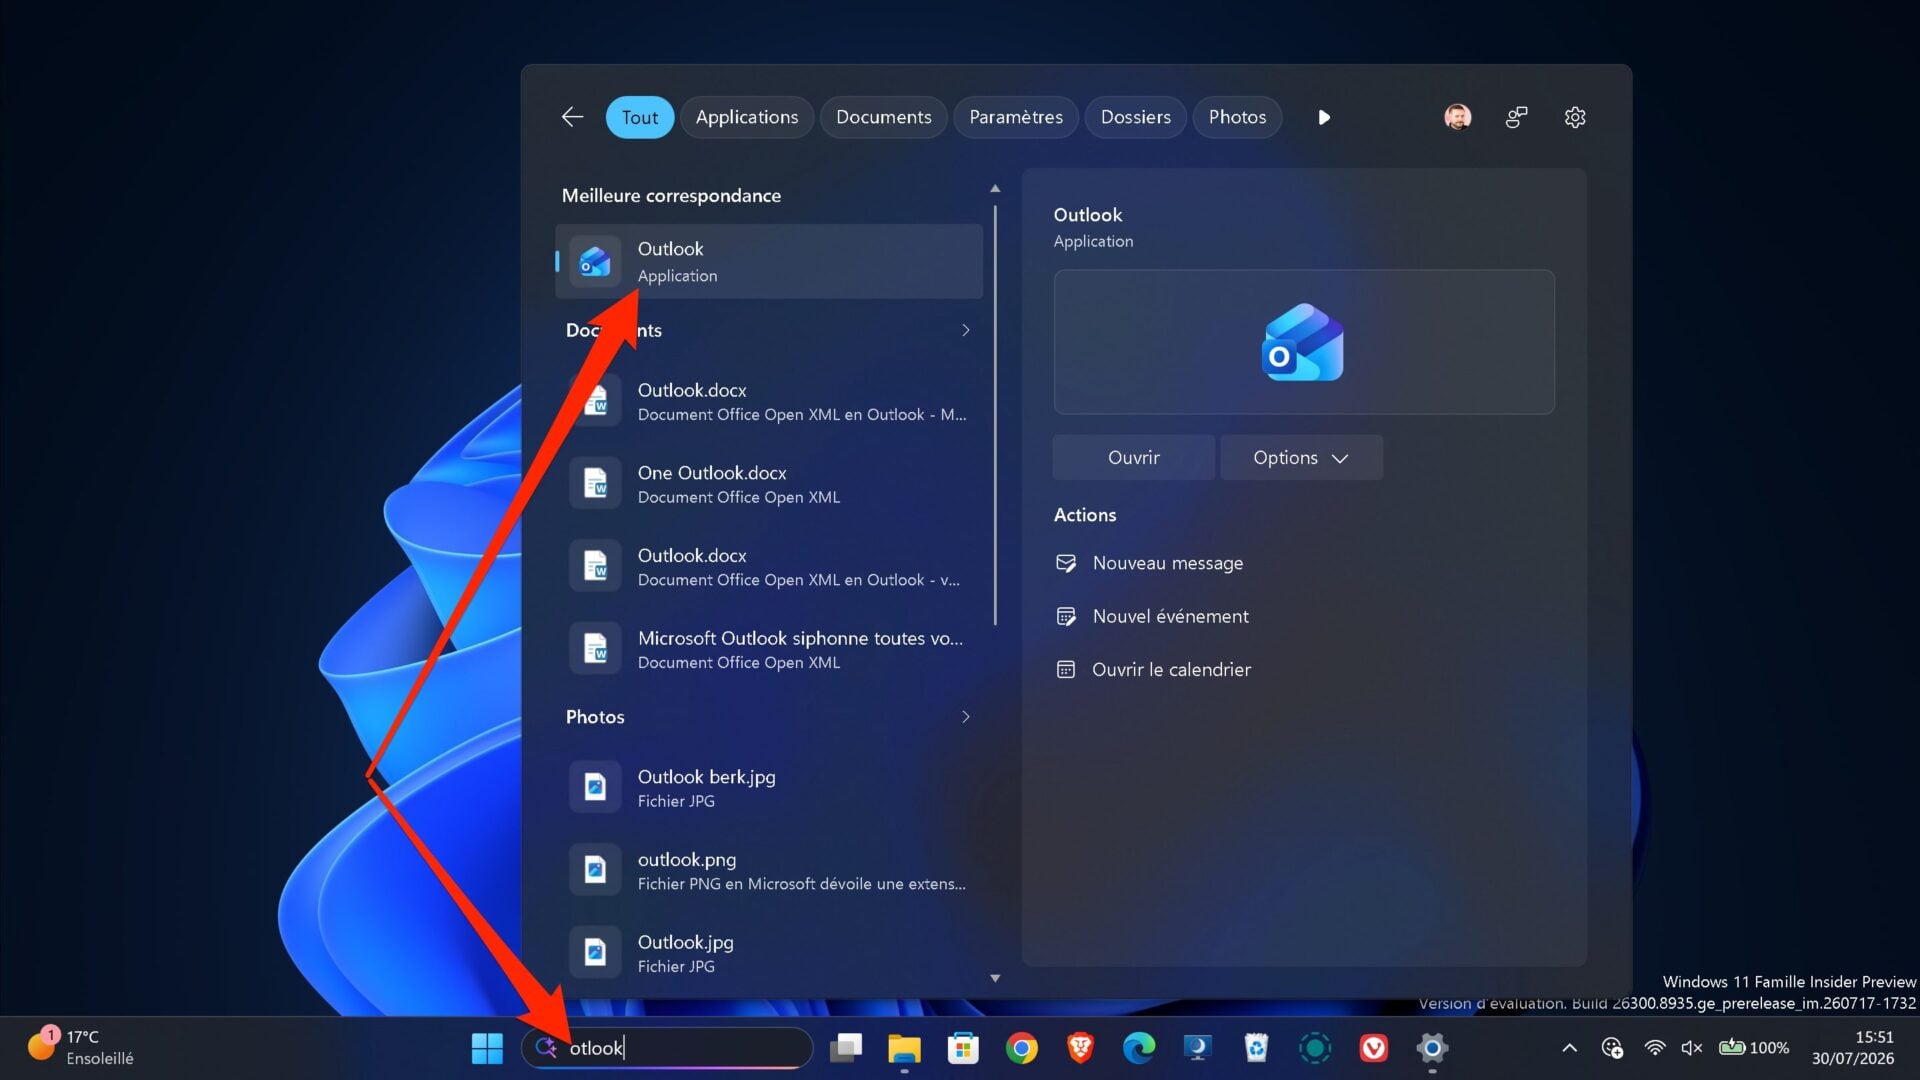Open Microsoft Store from the taskbar
The width and height of the screenshot is (1920, 1080).
pos(963,1047)
